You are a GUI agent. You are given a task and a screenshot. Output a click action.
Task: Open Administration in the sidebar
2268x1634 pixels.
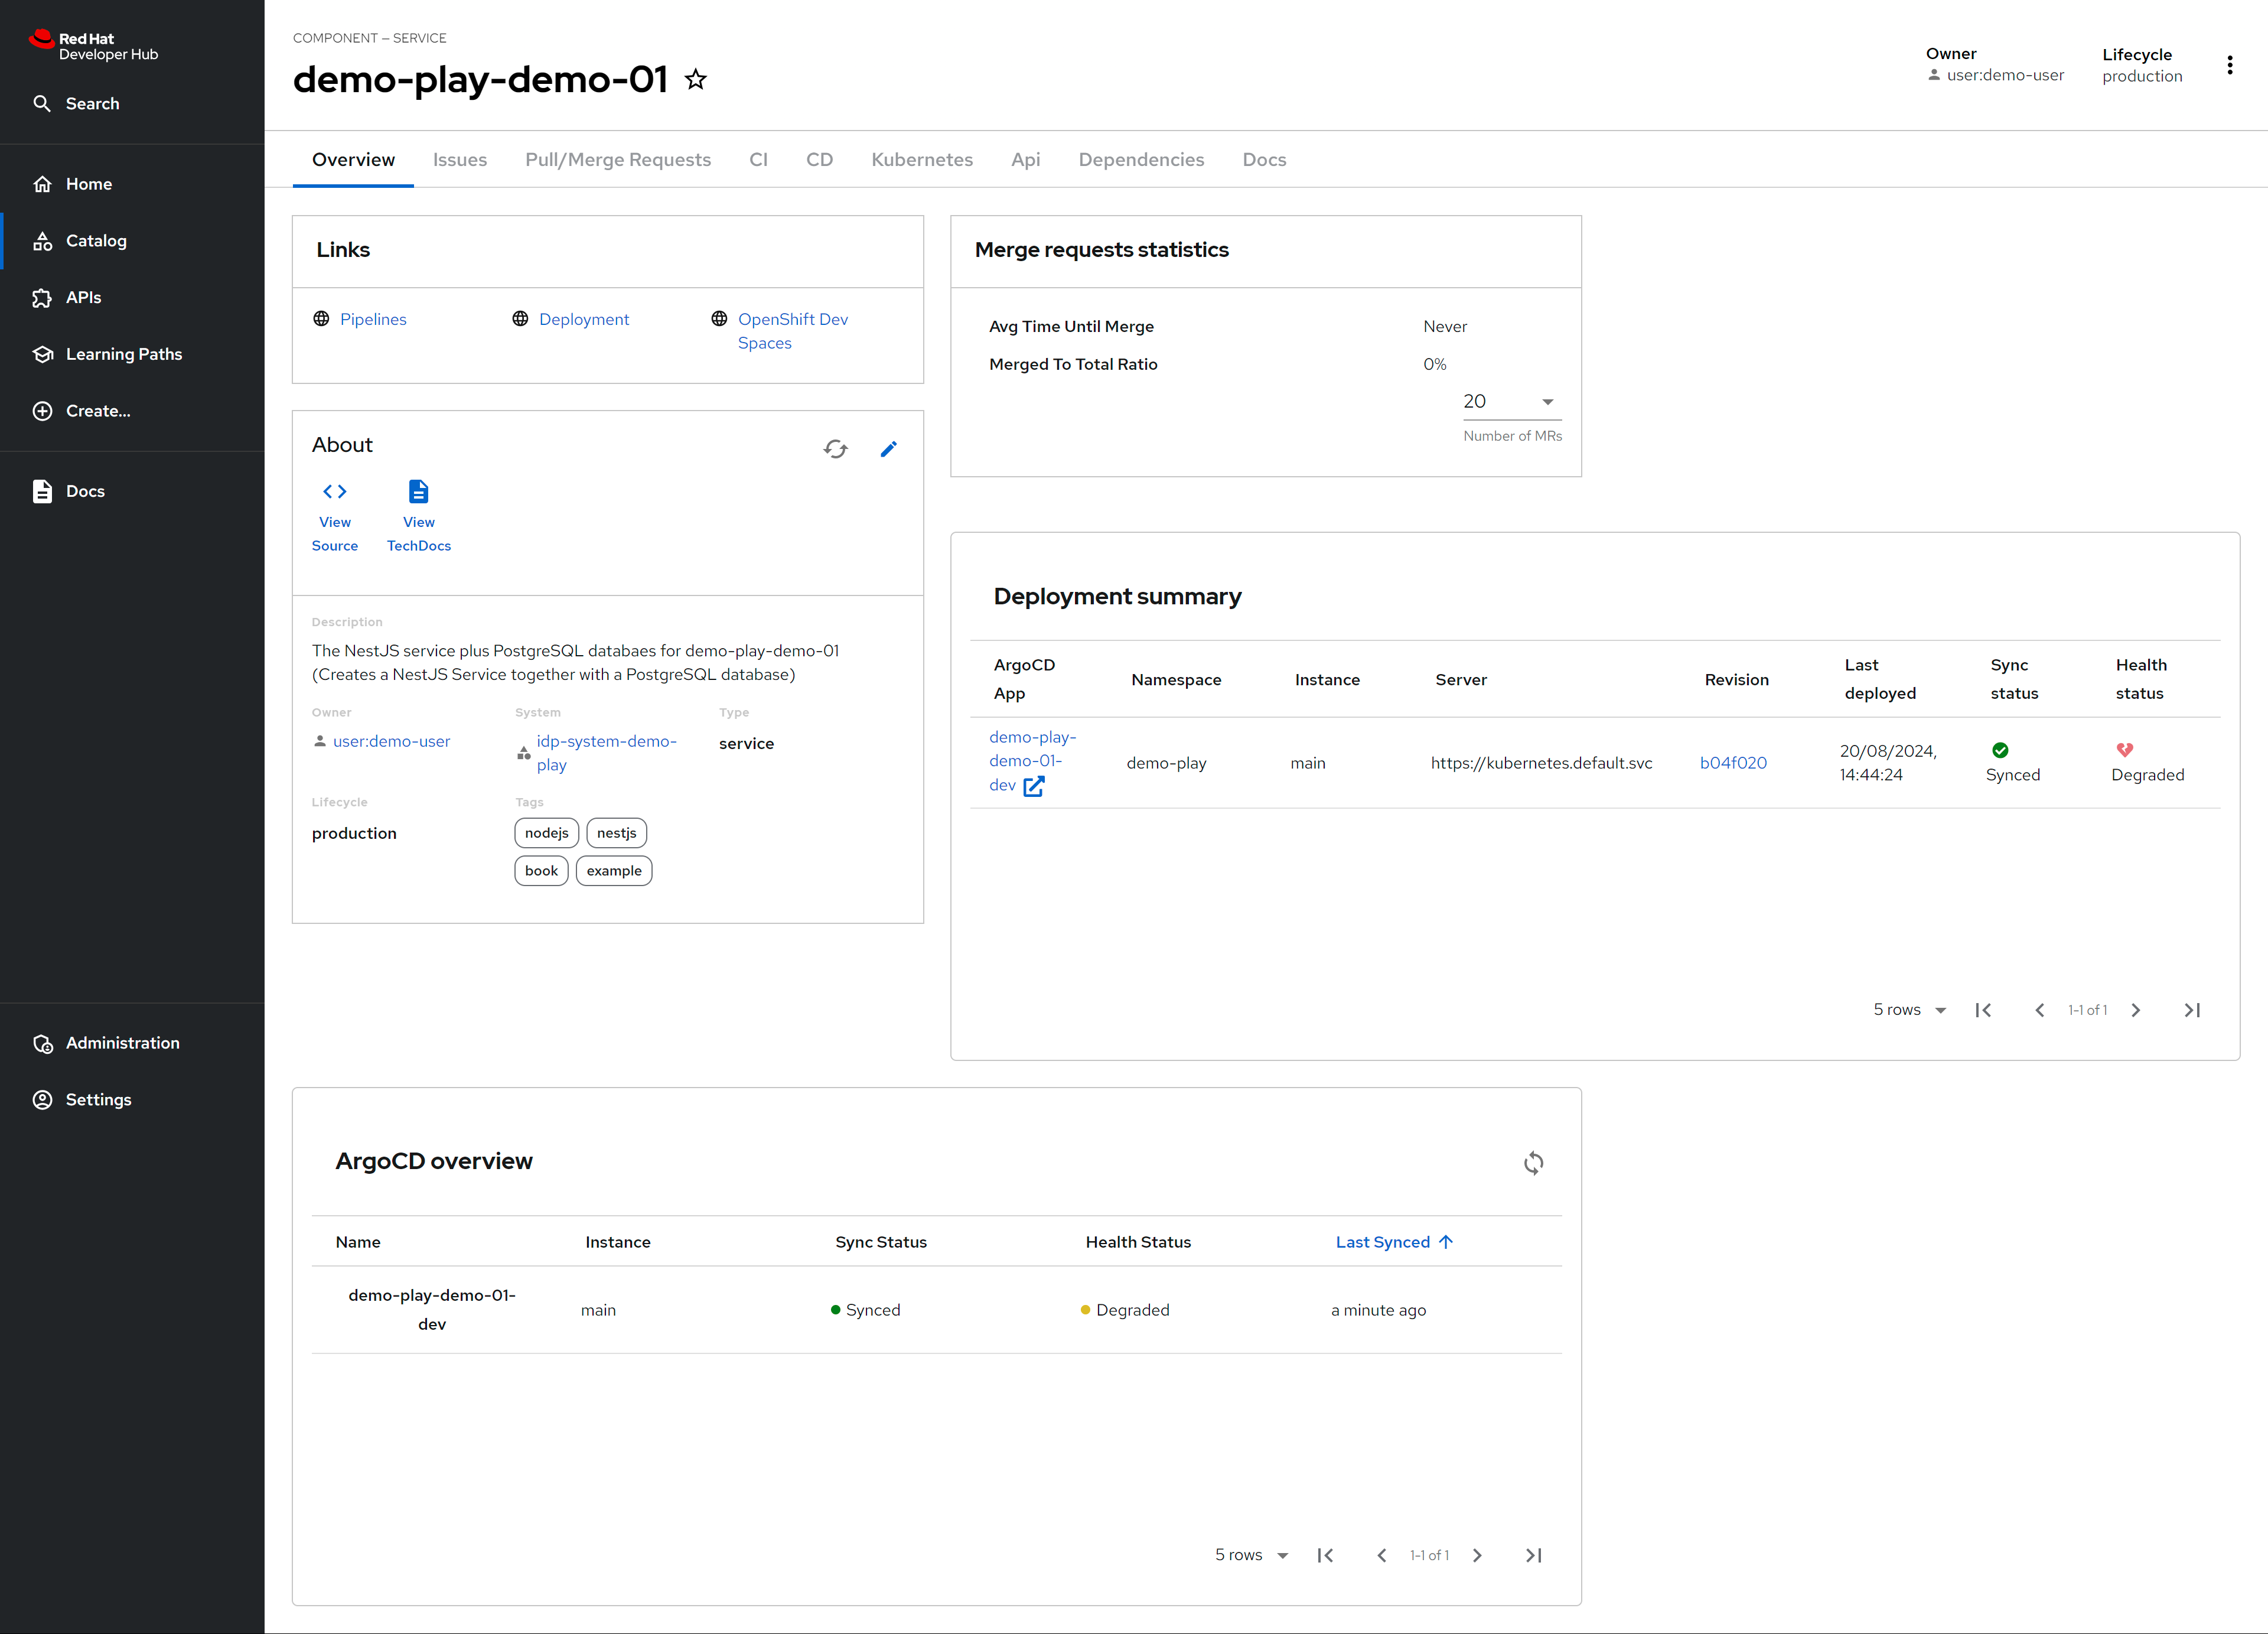pos(122,1043)
